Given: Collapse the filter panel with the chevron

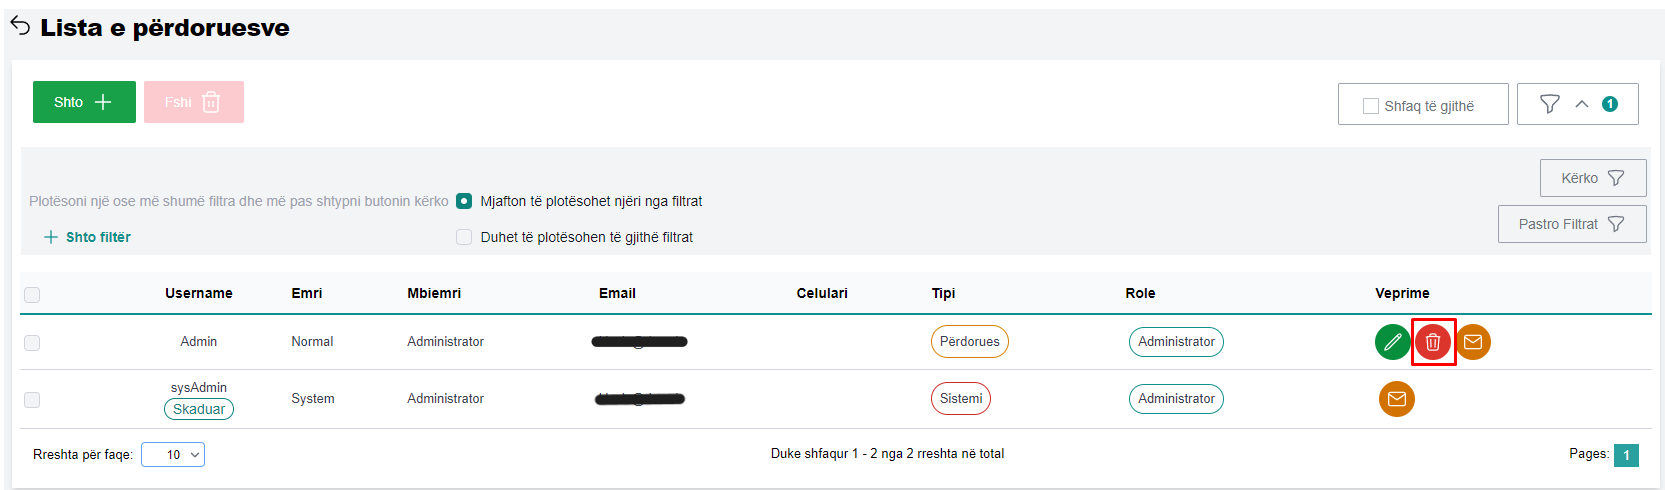Looking at the screenshot, I should coord(1582,104).
